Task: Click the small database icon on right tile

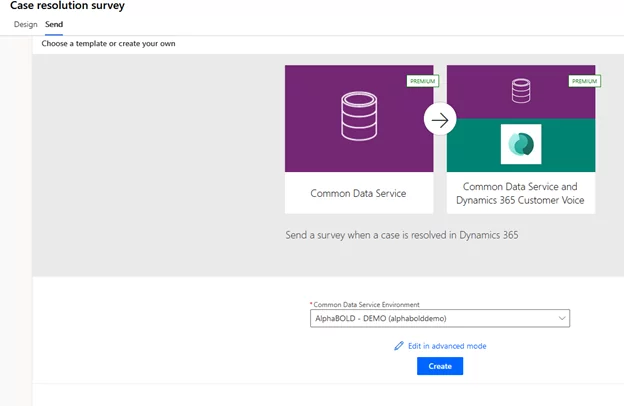Action: [x=521, y=91]
